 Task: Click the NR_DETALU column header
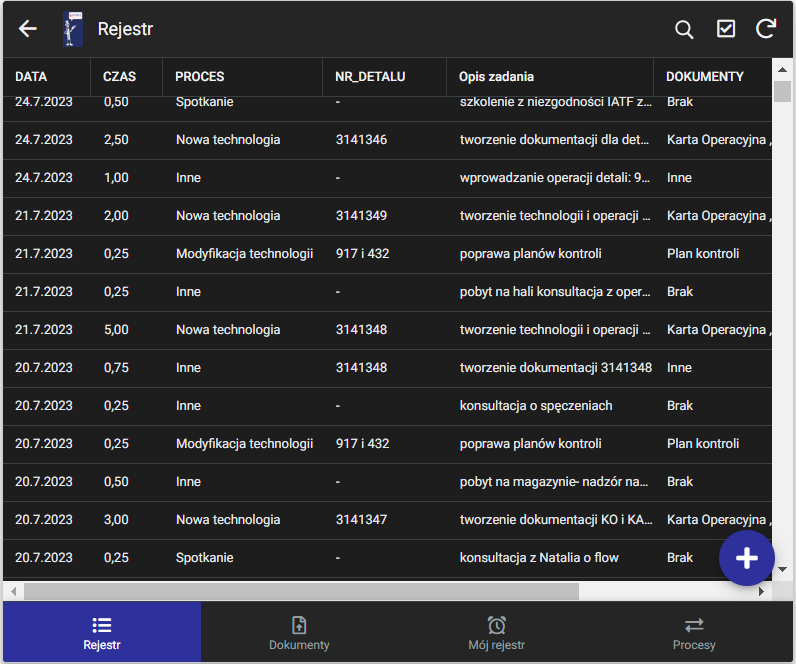click(370, 77)
